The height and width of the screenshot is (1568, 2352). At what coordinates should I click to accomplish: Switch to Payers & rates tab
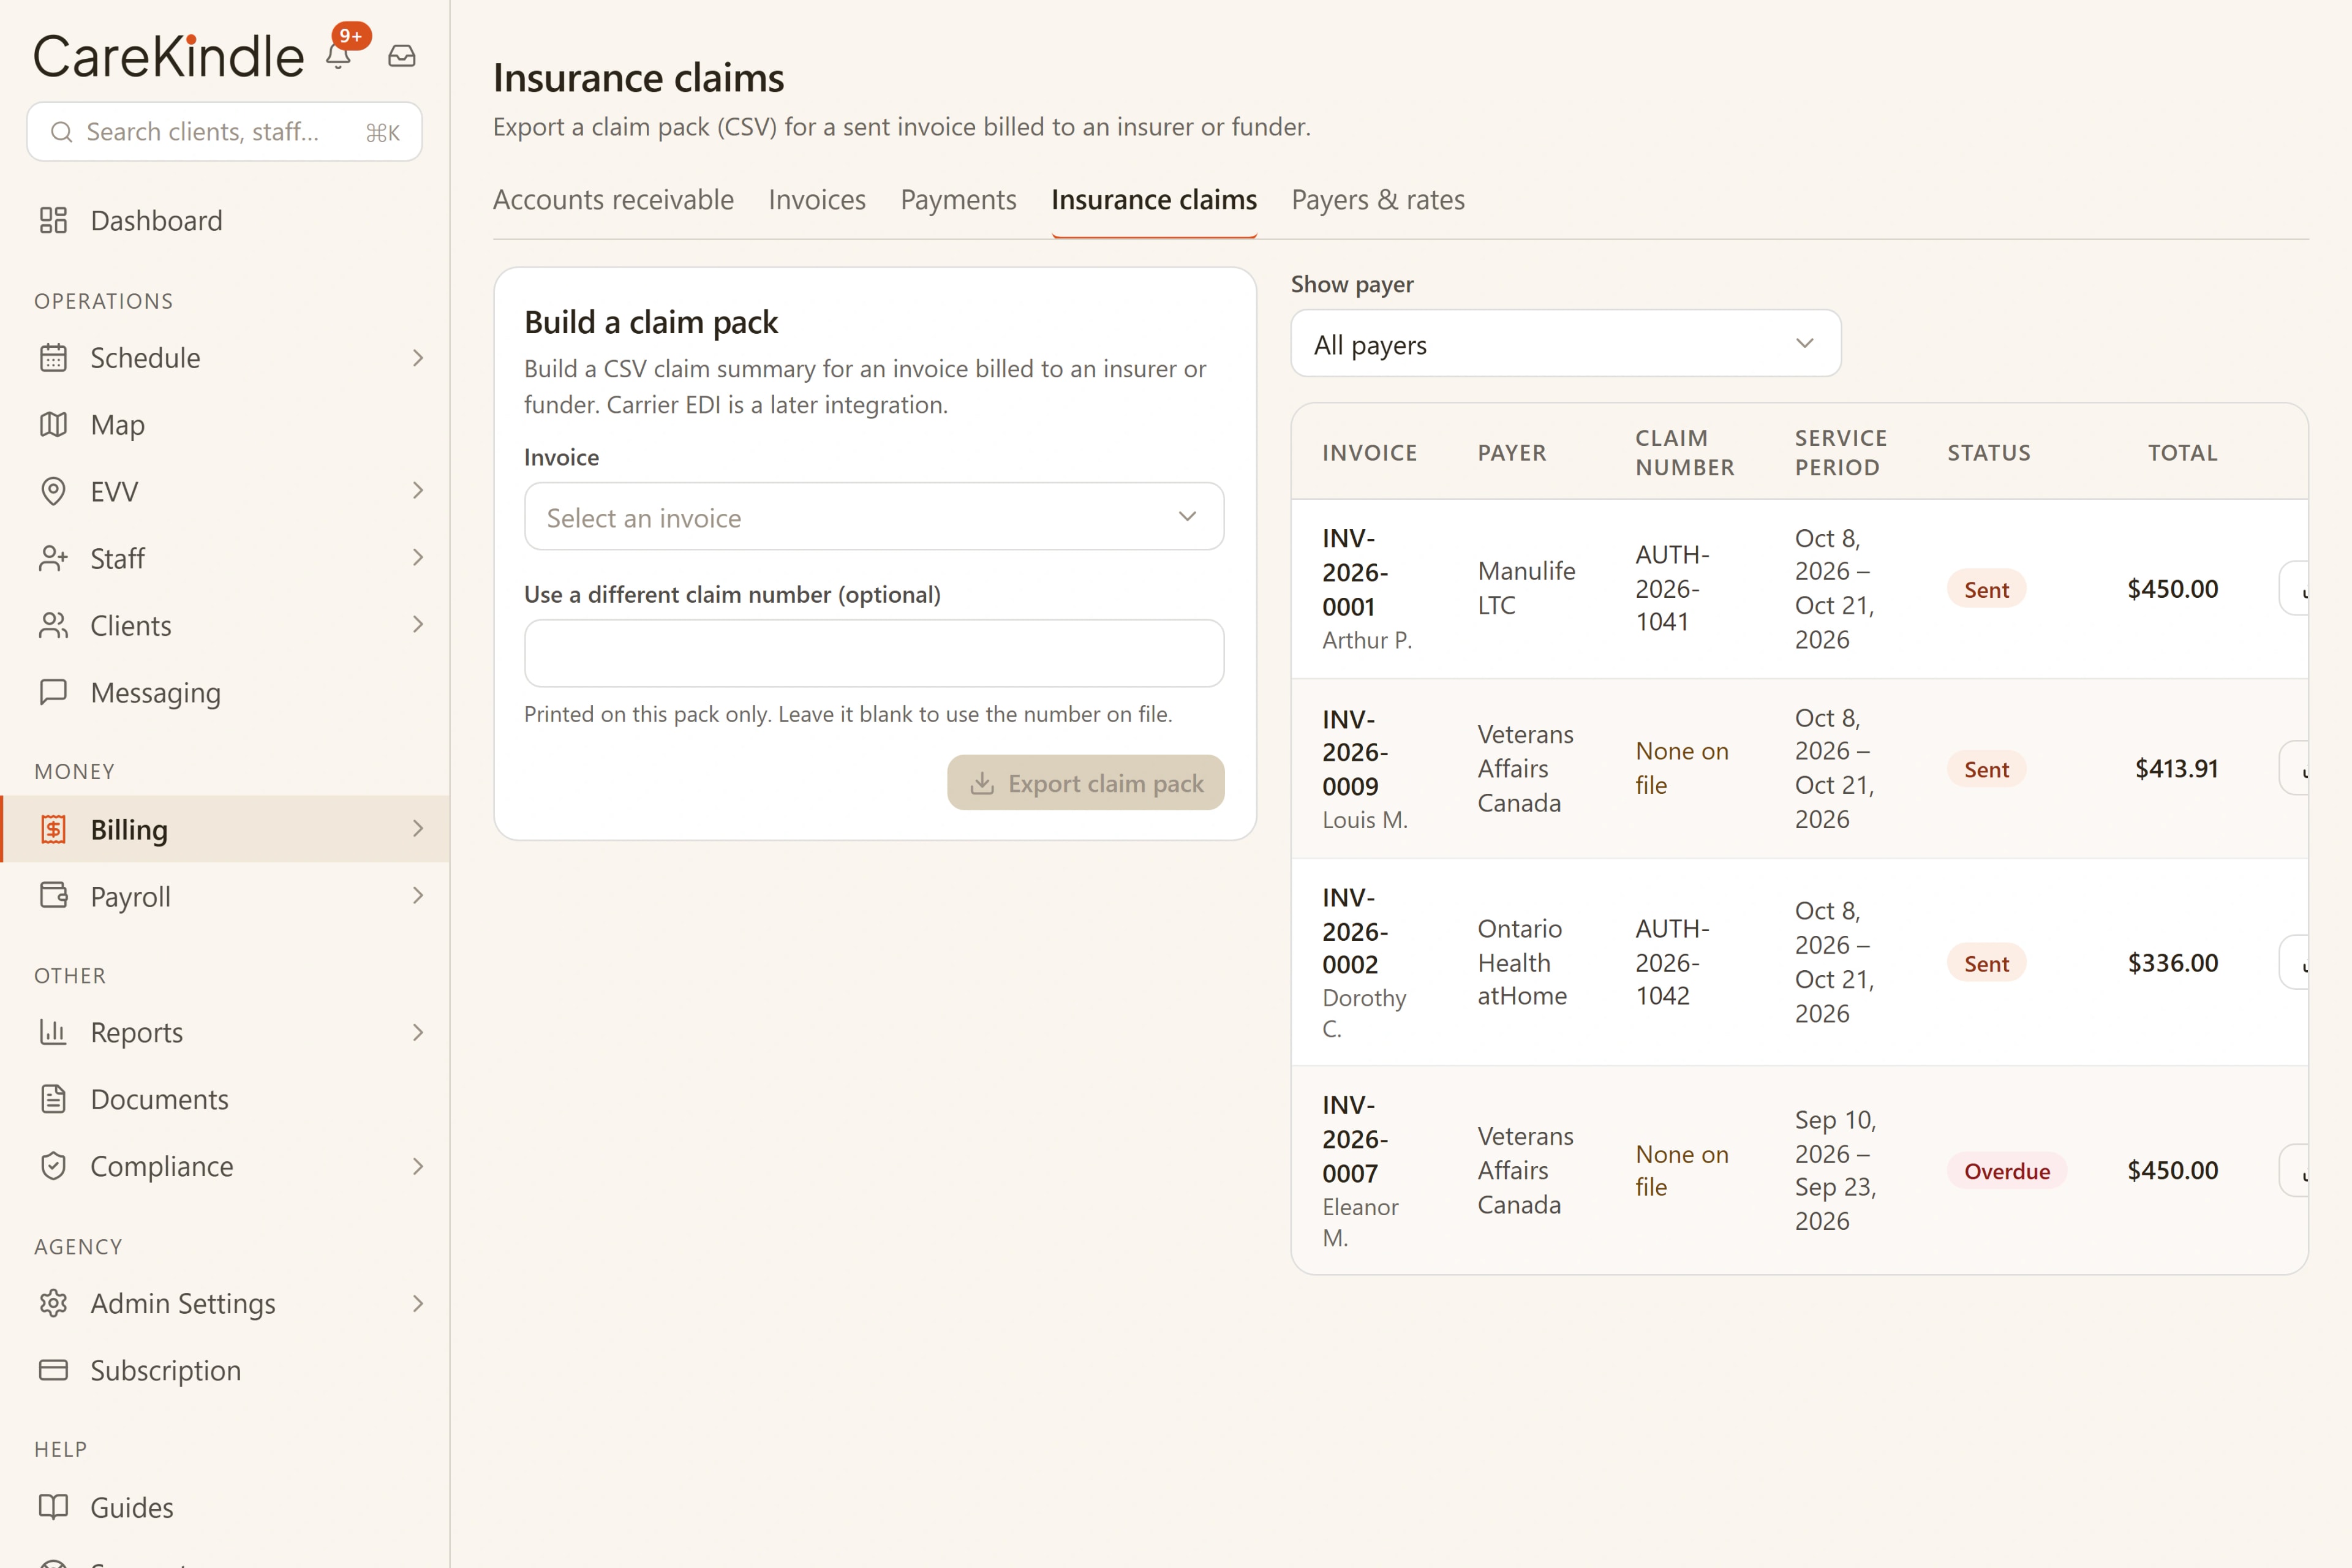click(x=1378, y=200)
